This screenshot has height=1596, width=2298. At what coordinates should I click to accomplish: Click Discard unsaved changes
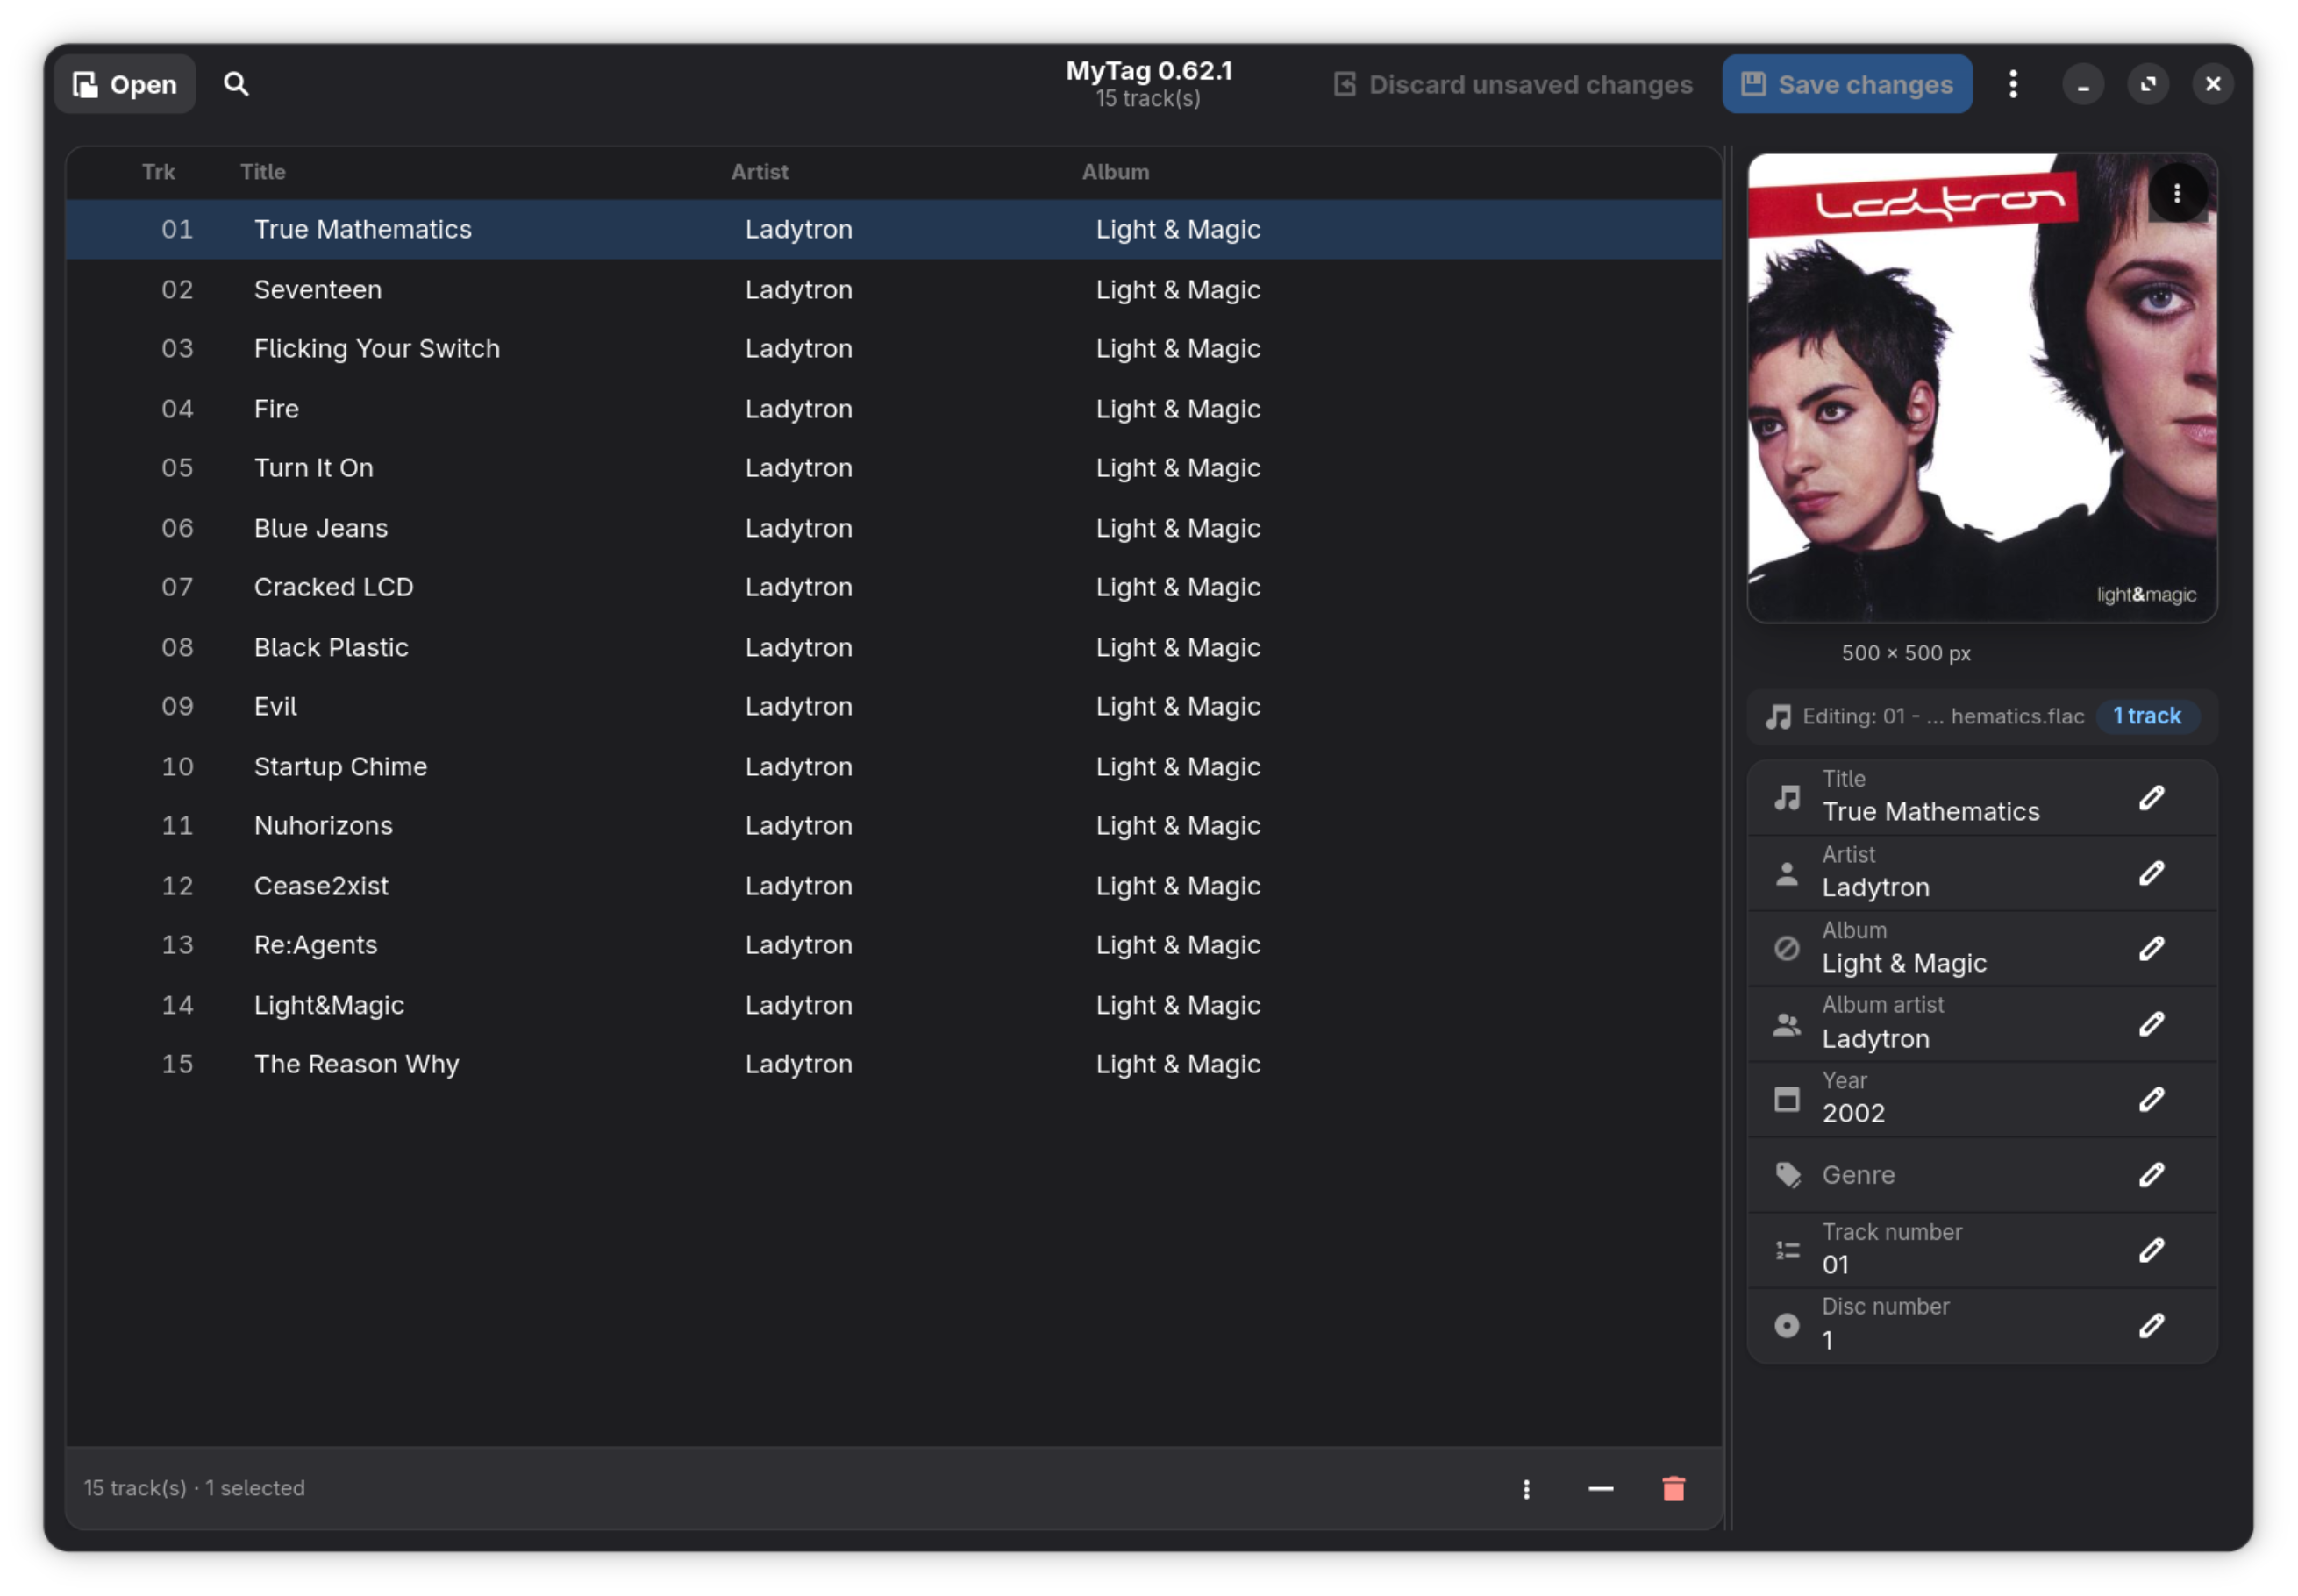1513,84
